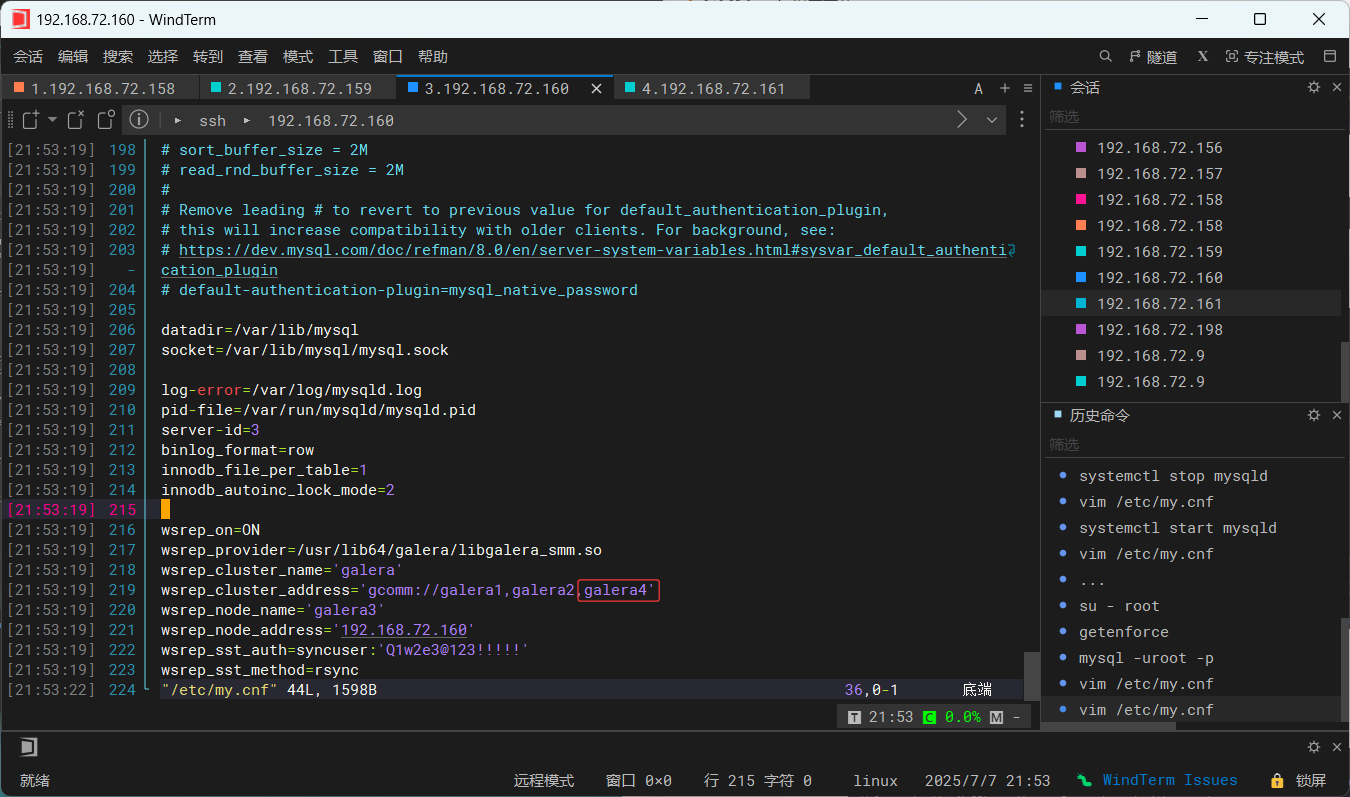This screenshot has width=1350, height=797.
Task: Open the vertical ellipsis menu in the toolbar
Action: 1021,120
